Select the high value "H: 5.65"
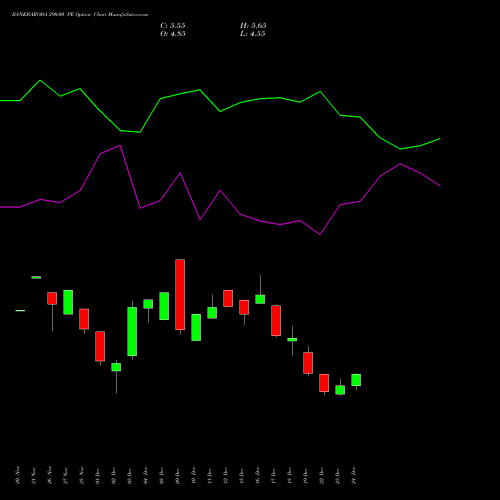The height and width of the screenshot is (500, 500). (x=253, y=26)
